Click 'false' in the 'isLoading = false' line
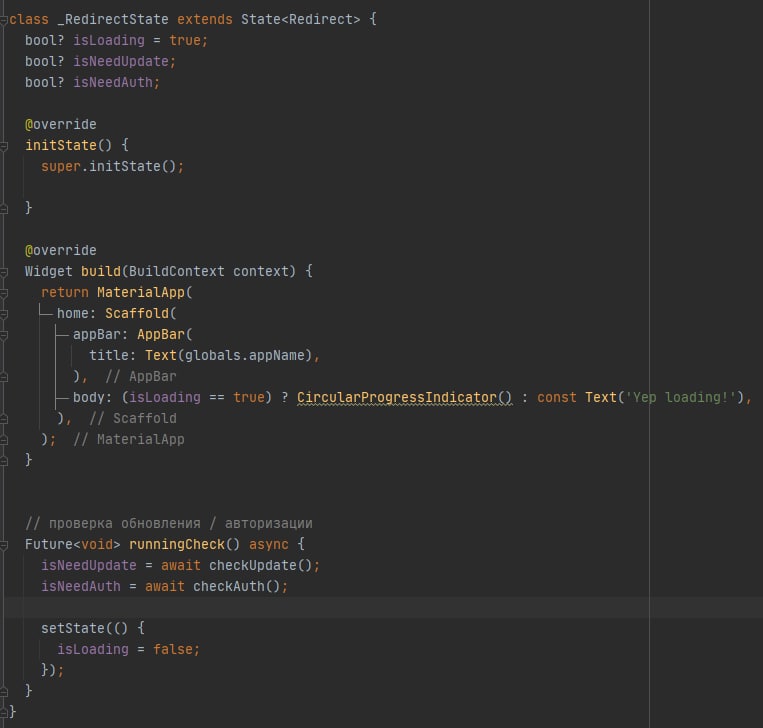The height and width of the screenshot is (728, 763). (x=173, y=649)
